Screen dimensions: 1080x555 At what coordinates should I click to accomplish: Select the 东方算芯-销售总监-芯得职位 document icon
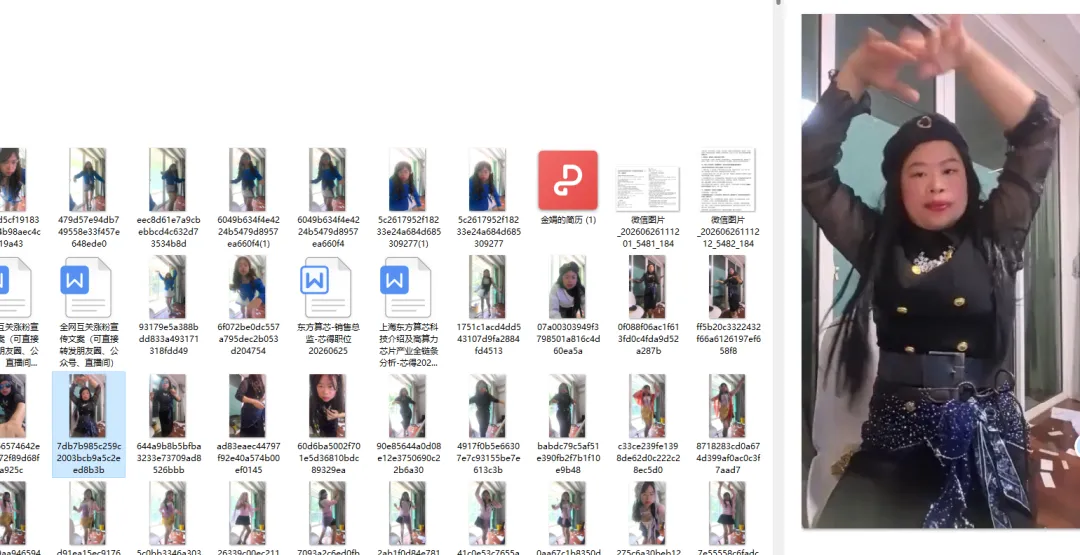pos(326,287)
